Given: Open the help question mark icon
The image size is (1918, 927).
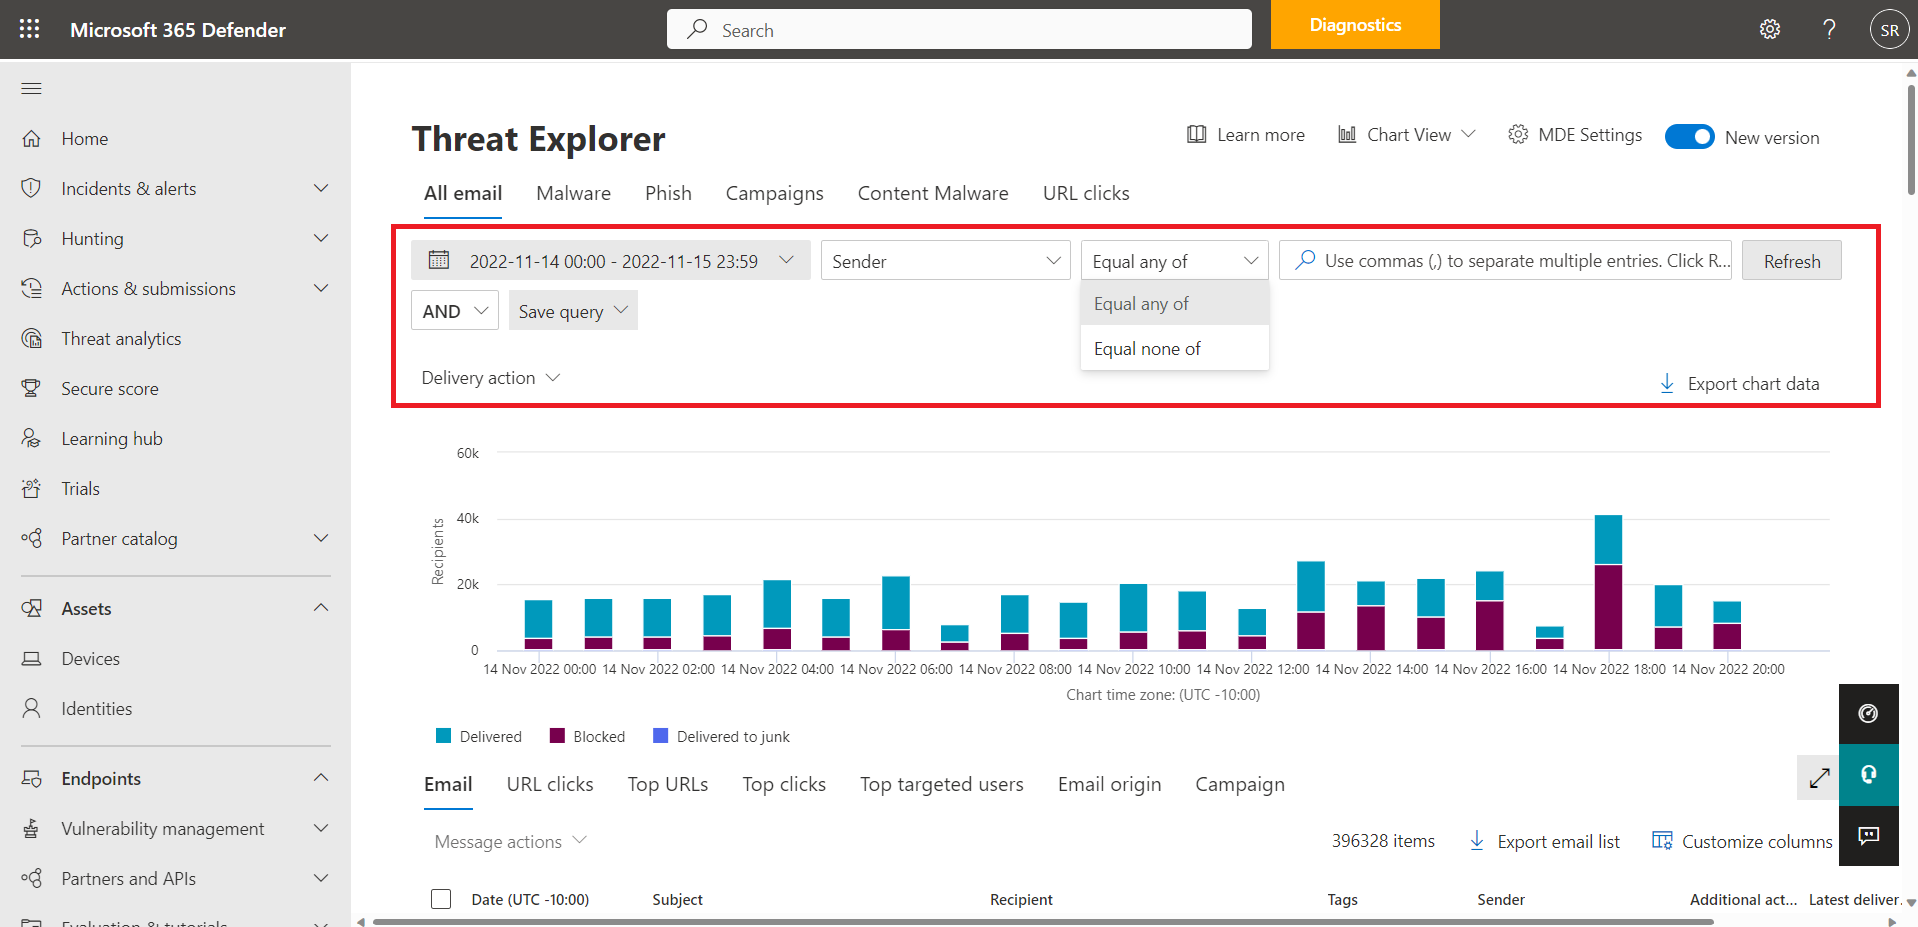Looking at the screenshot, I should 1829,29.
